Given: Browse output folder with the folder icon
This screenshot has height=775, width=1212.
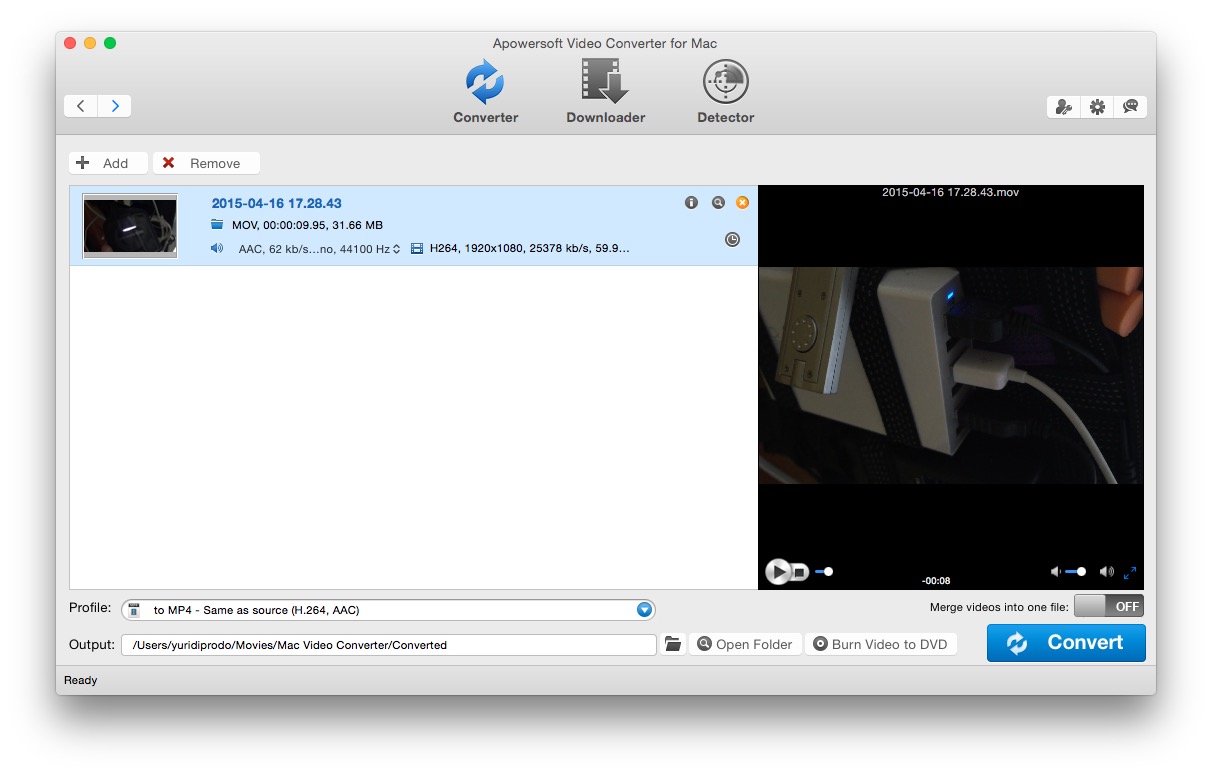Looking at the screenshot, I should pyautogui.click(x=673, y=645).
